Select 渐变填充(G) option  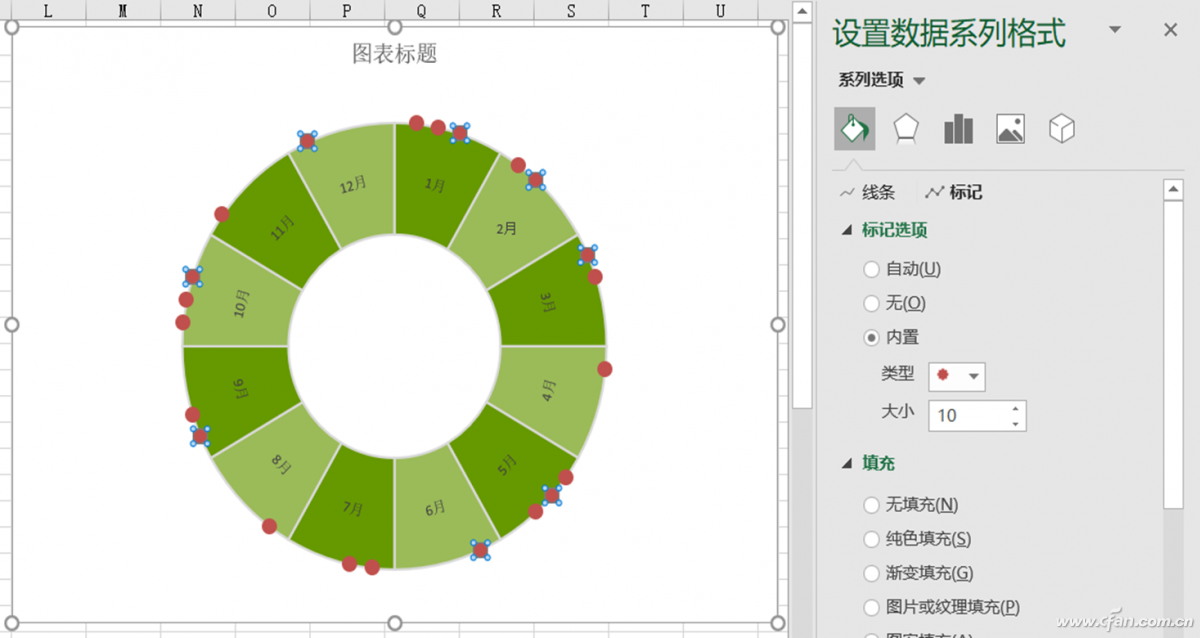coord(919,573)
